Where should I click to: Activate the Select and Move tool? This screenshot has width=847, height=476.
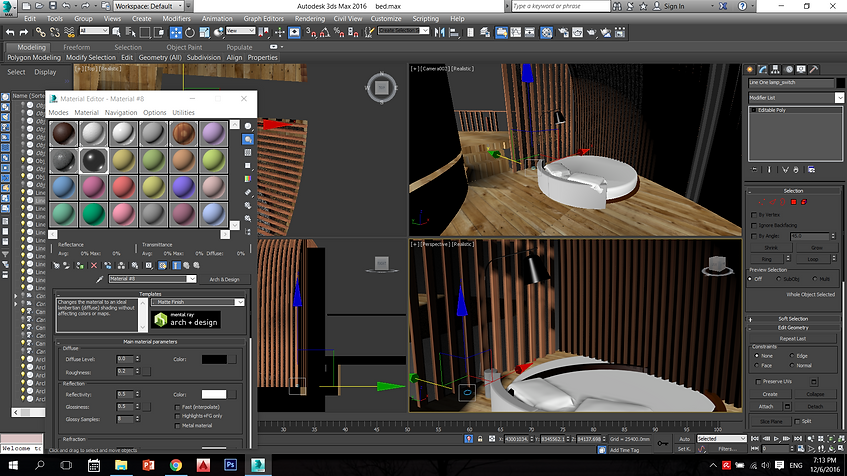(x=176, y=32)
